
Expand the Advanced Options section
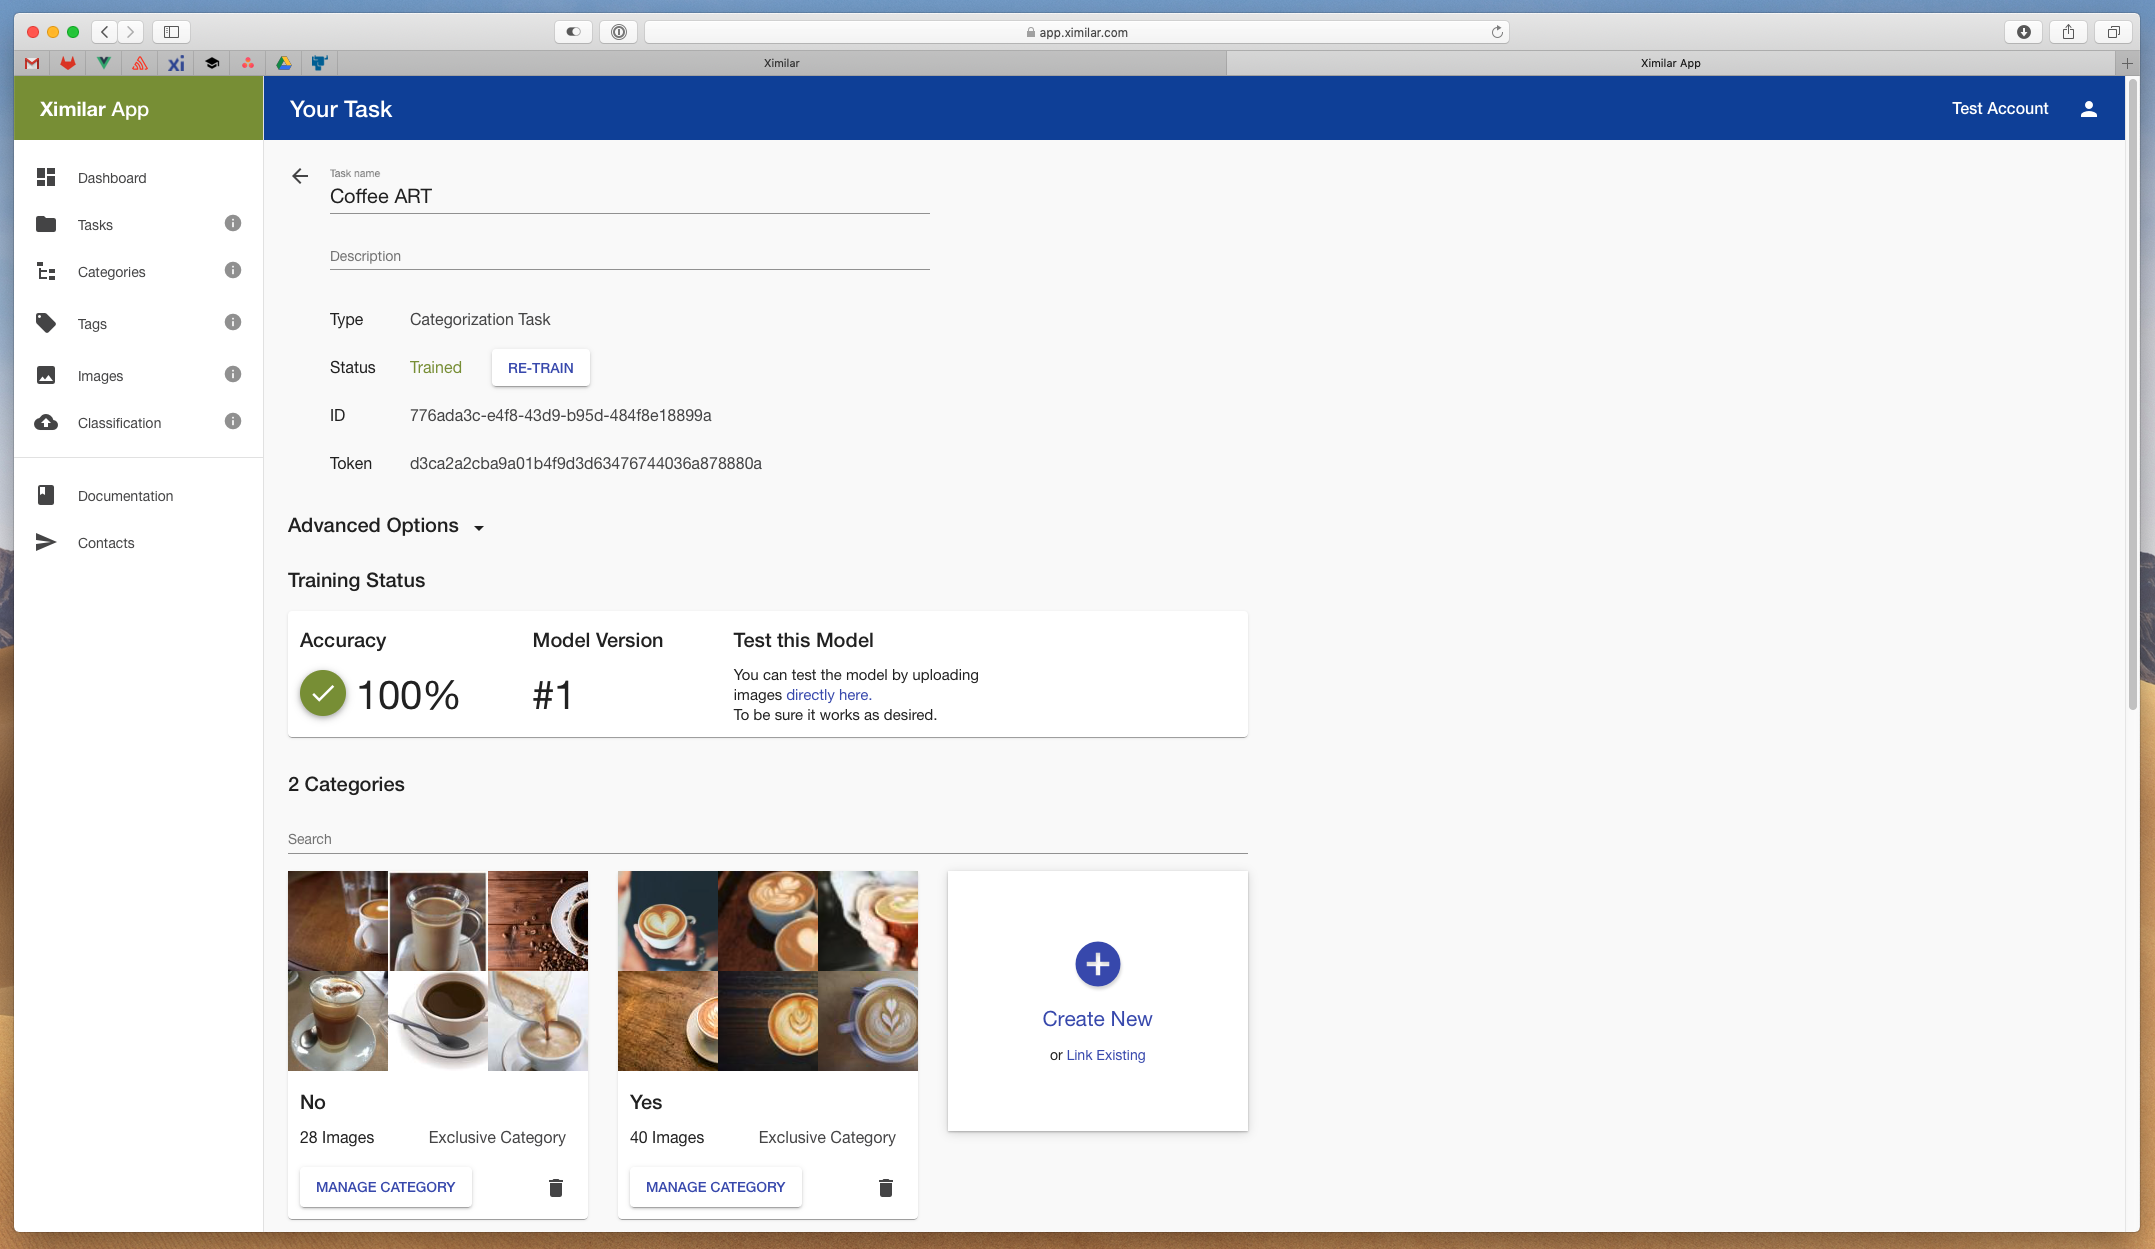tap(386, 526)
